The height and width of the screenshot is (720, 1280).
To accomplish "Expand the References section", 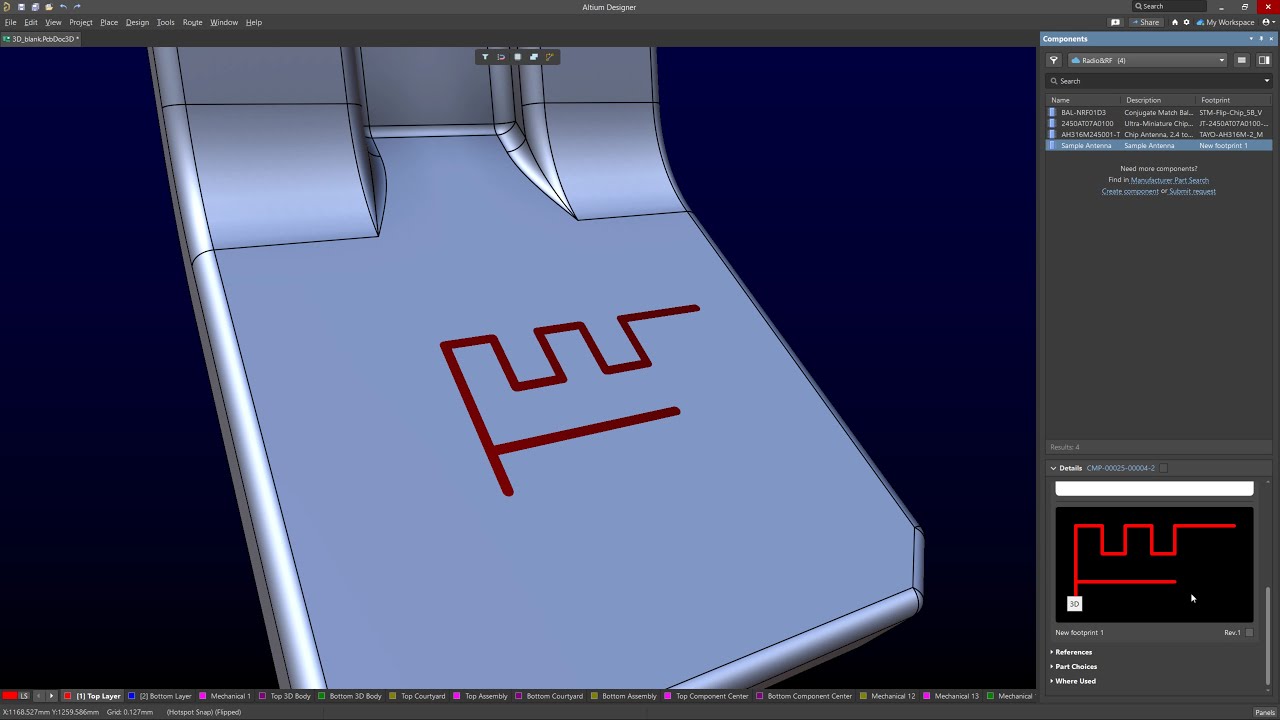I will (x=1073, y=652).
